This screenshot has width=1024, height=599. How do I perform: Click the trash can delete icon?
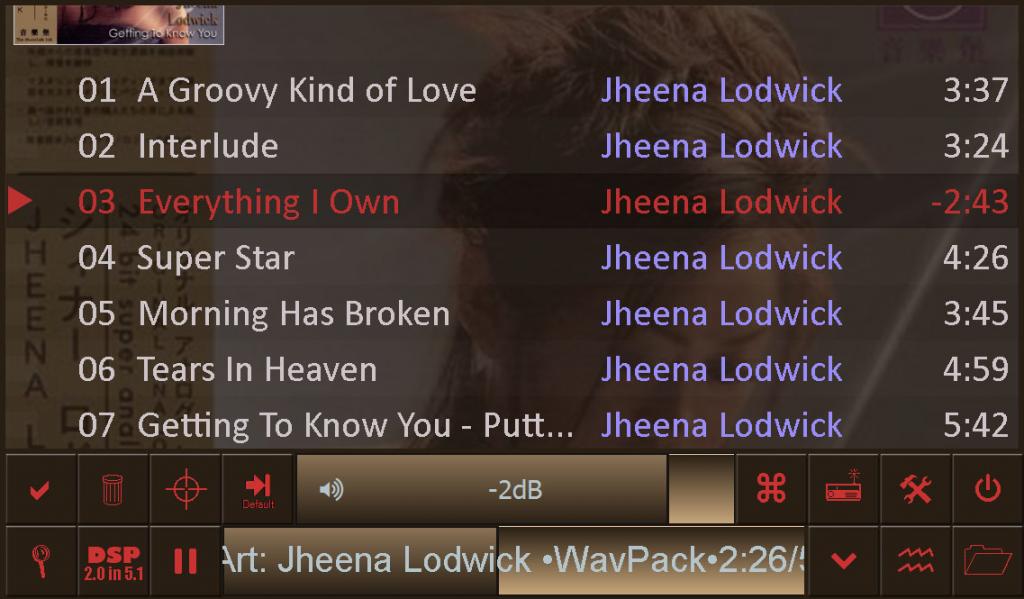point(113,489)
